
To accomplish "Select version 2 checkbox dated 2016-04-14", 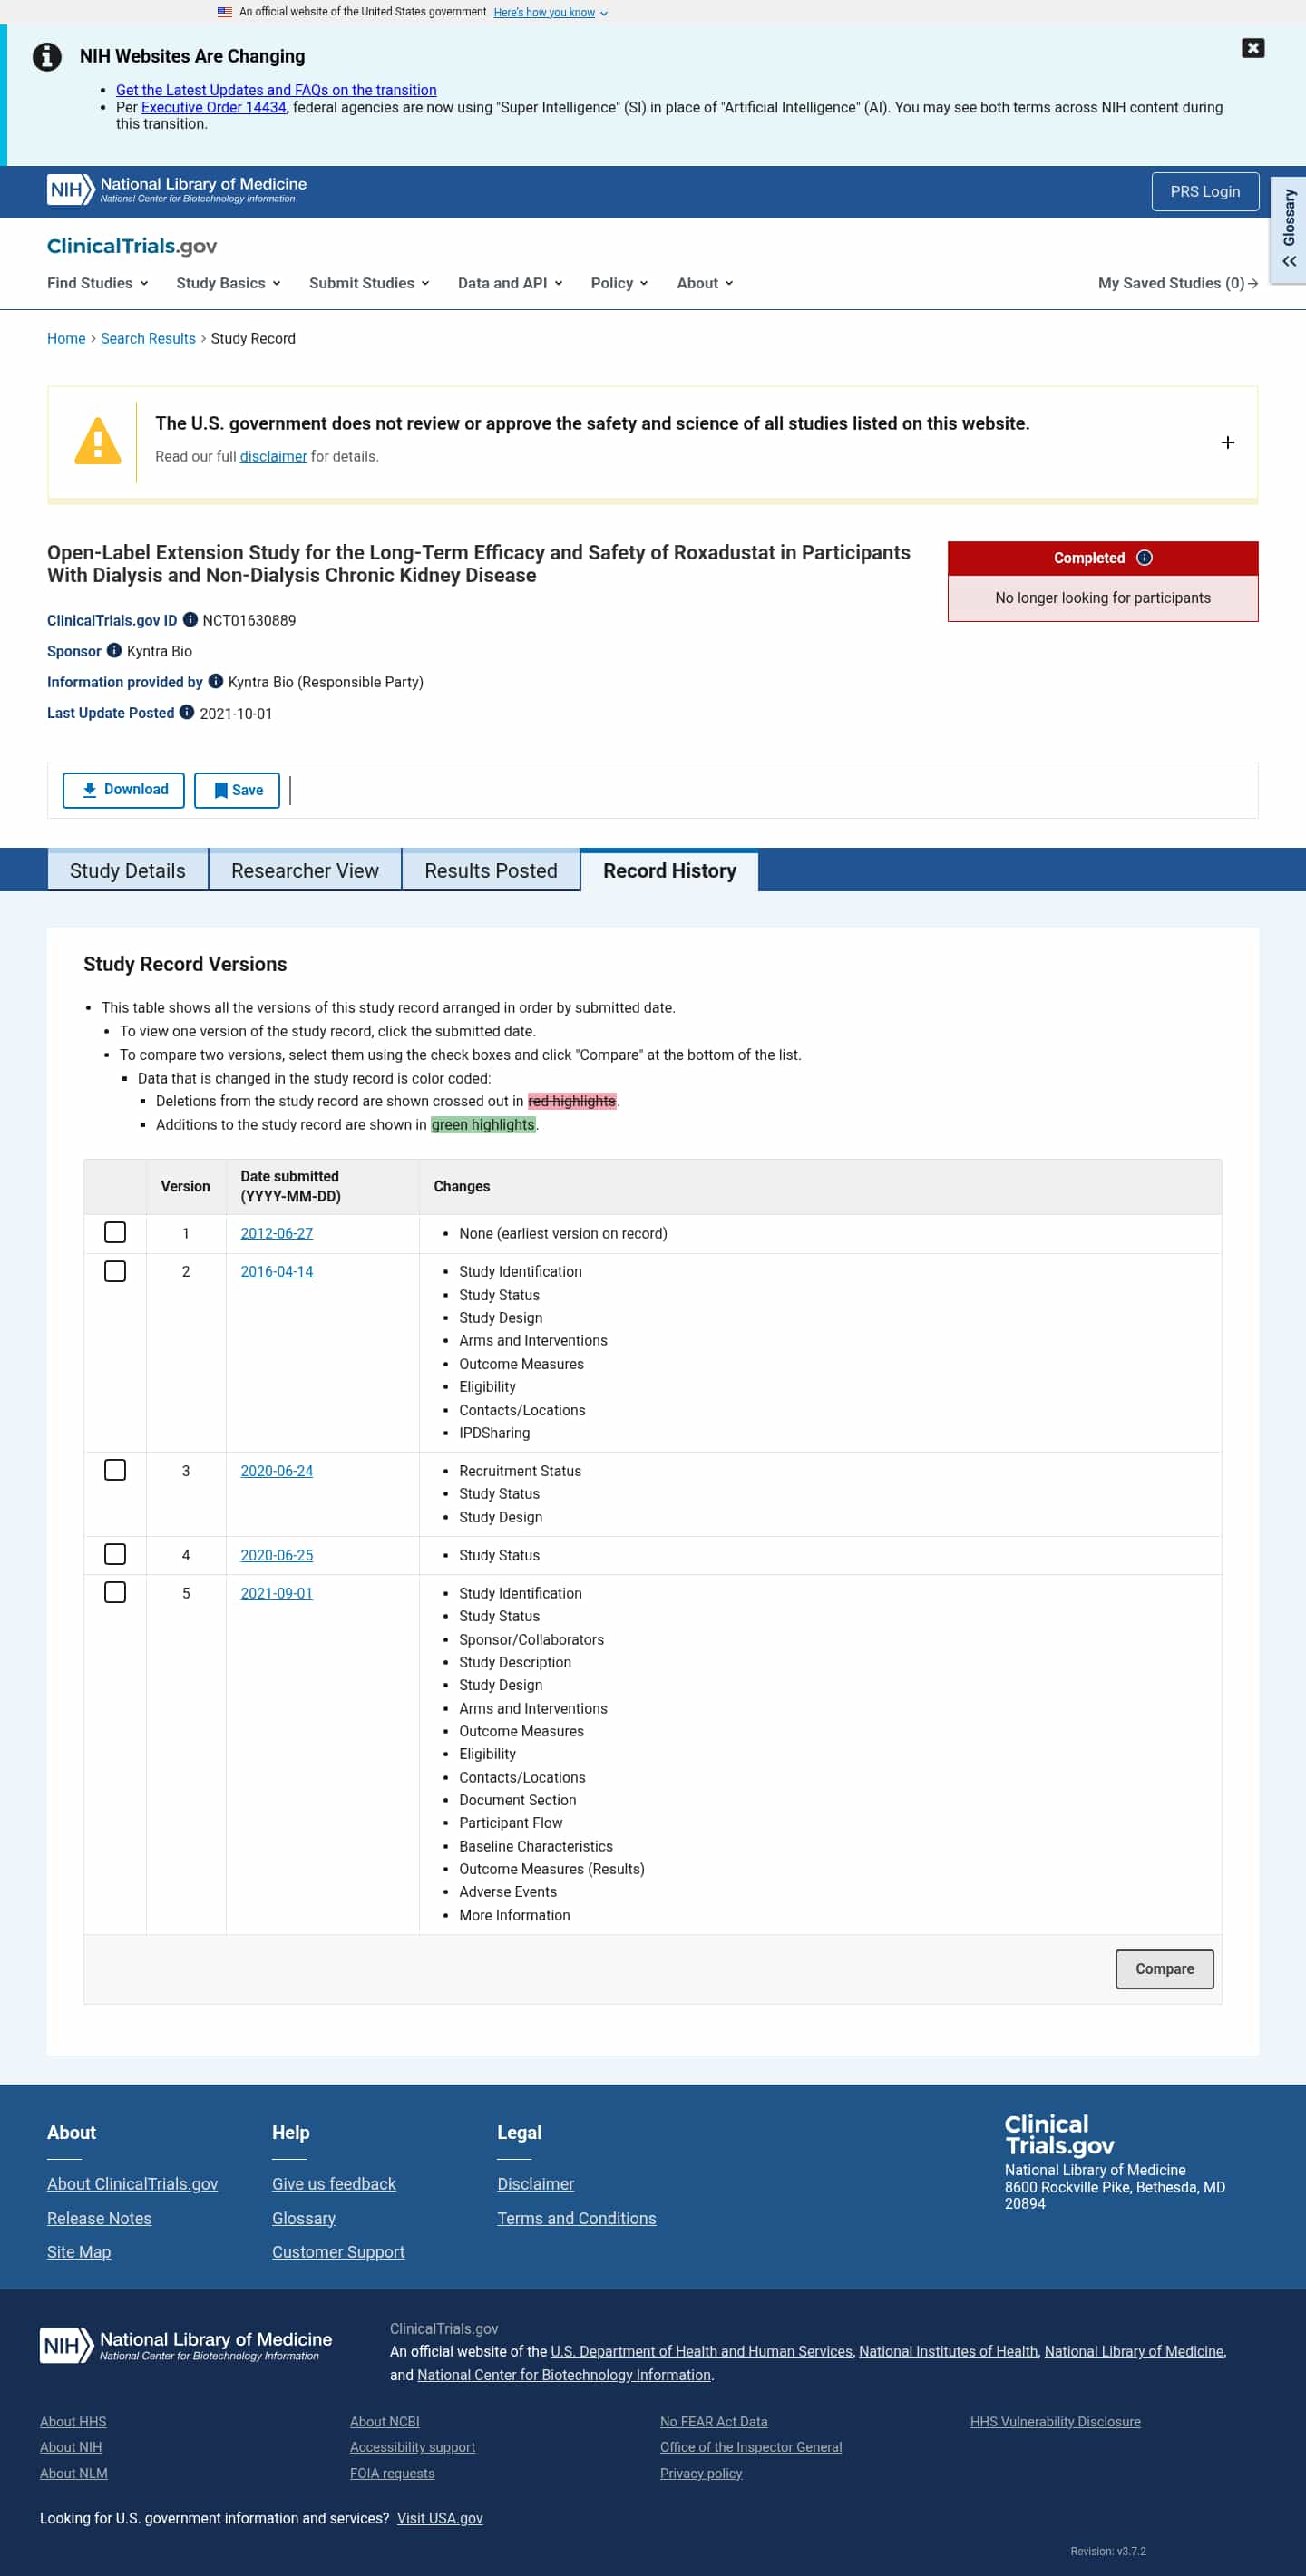I will point(115,1270).
